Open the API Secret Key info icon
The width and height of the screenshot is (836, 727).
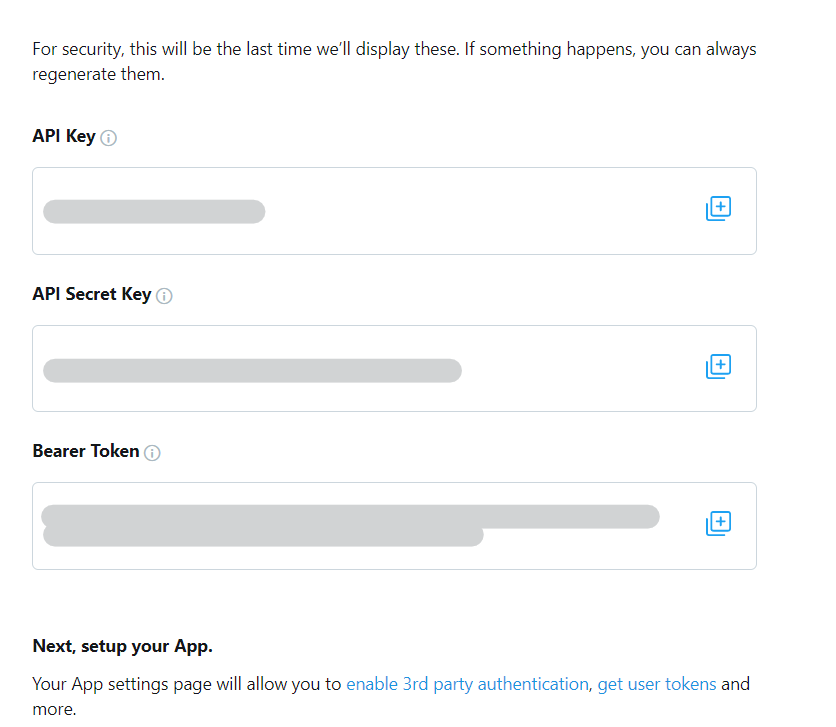point(165,296)
